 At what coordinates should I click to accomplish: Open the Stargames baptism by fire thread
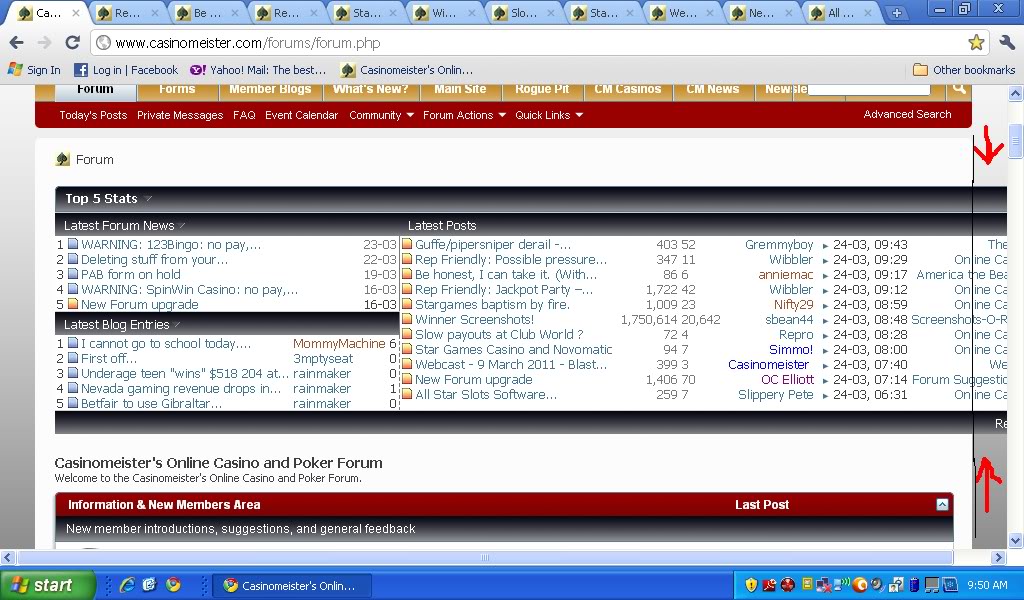492,305
